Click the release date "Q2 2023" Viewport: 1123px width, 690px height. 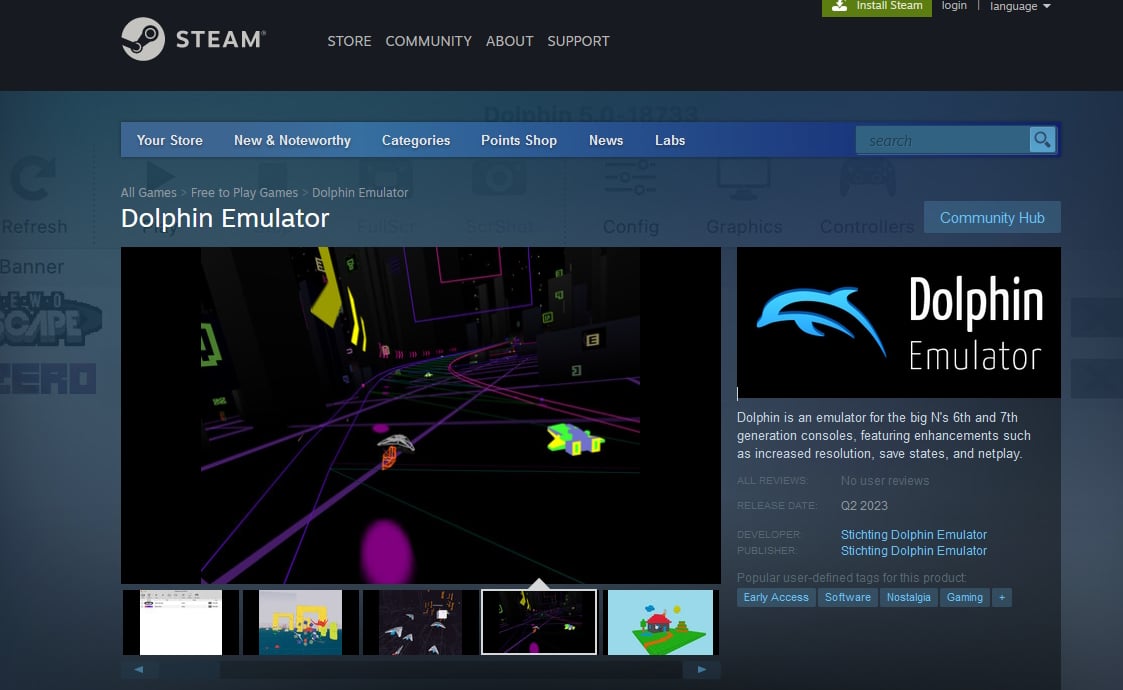click(864, 506)
